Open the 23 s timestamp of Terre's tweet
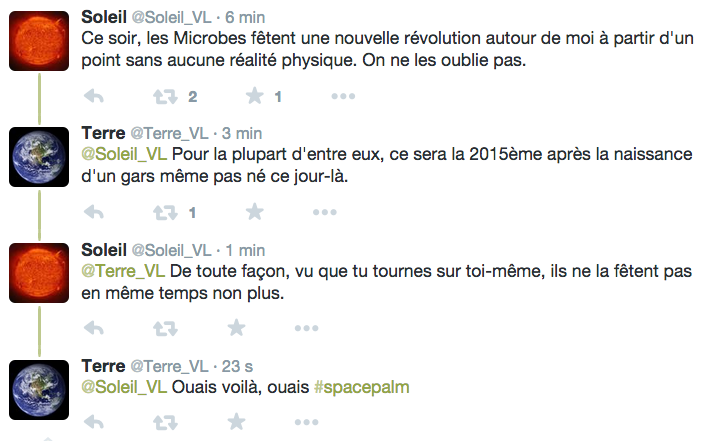 (x=237, y=366)
